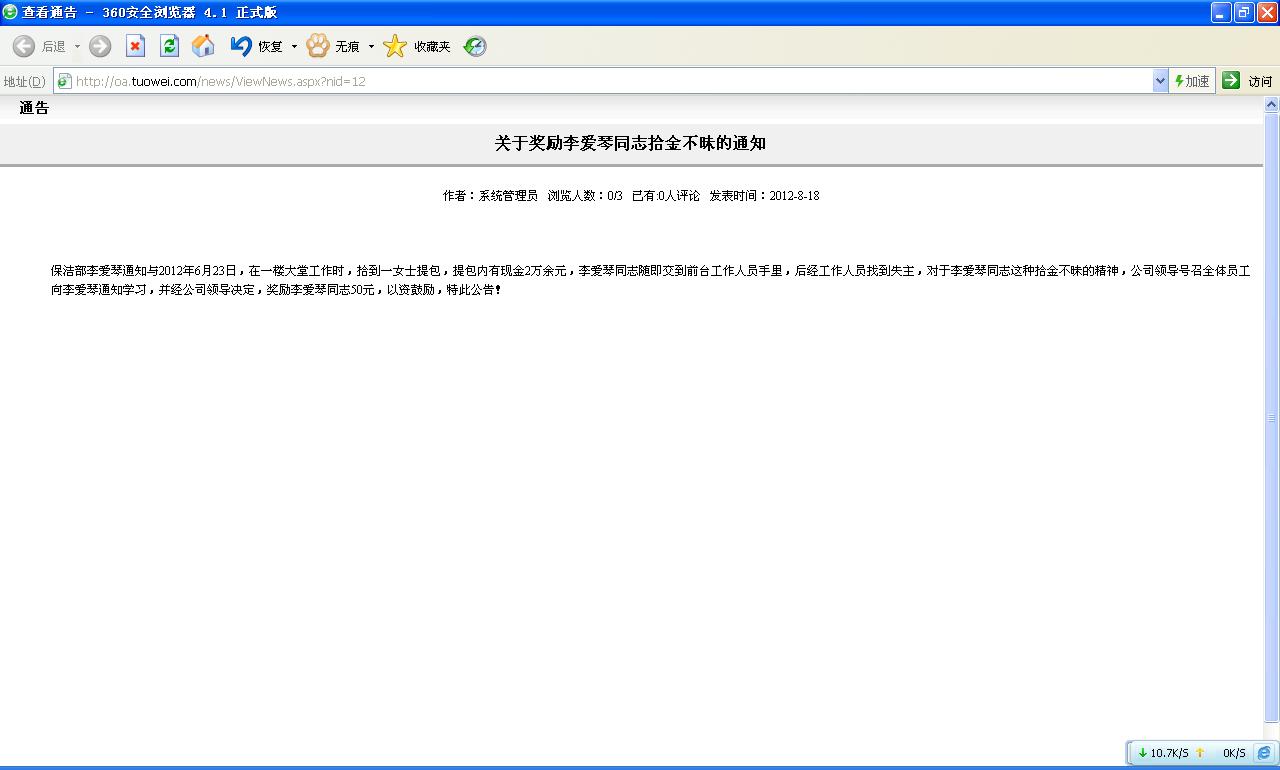
Task: Expand the Restore (恢复) dropdown arrow
Action: [x=294, y=47]
